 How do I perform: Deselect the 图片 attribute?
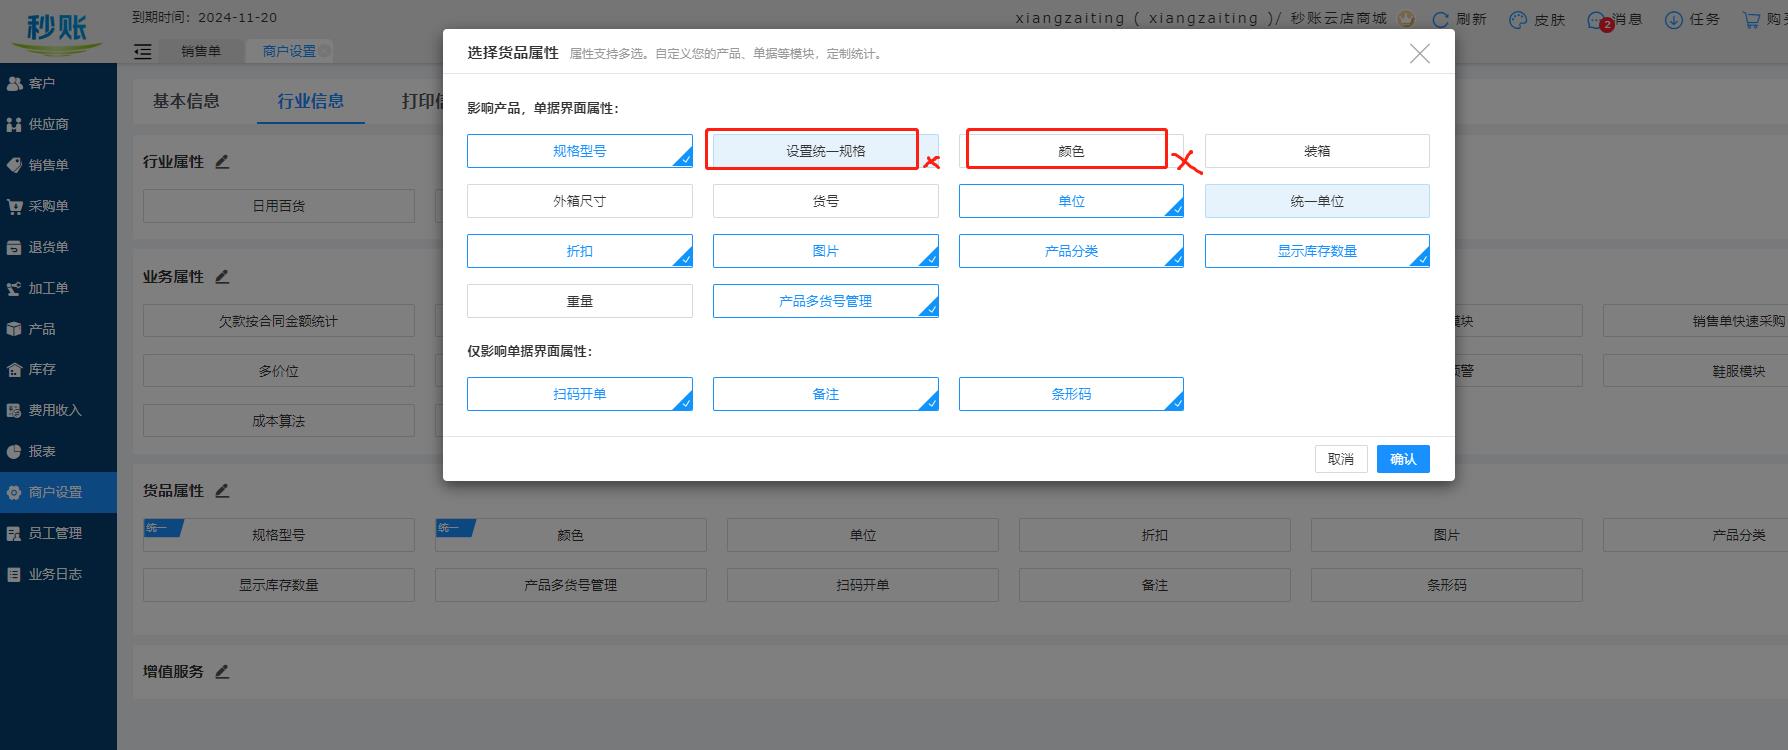coord(826,251)
